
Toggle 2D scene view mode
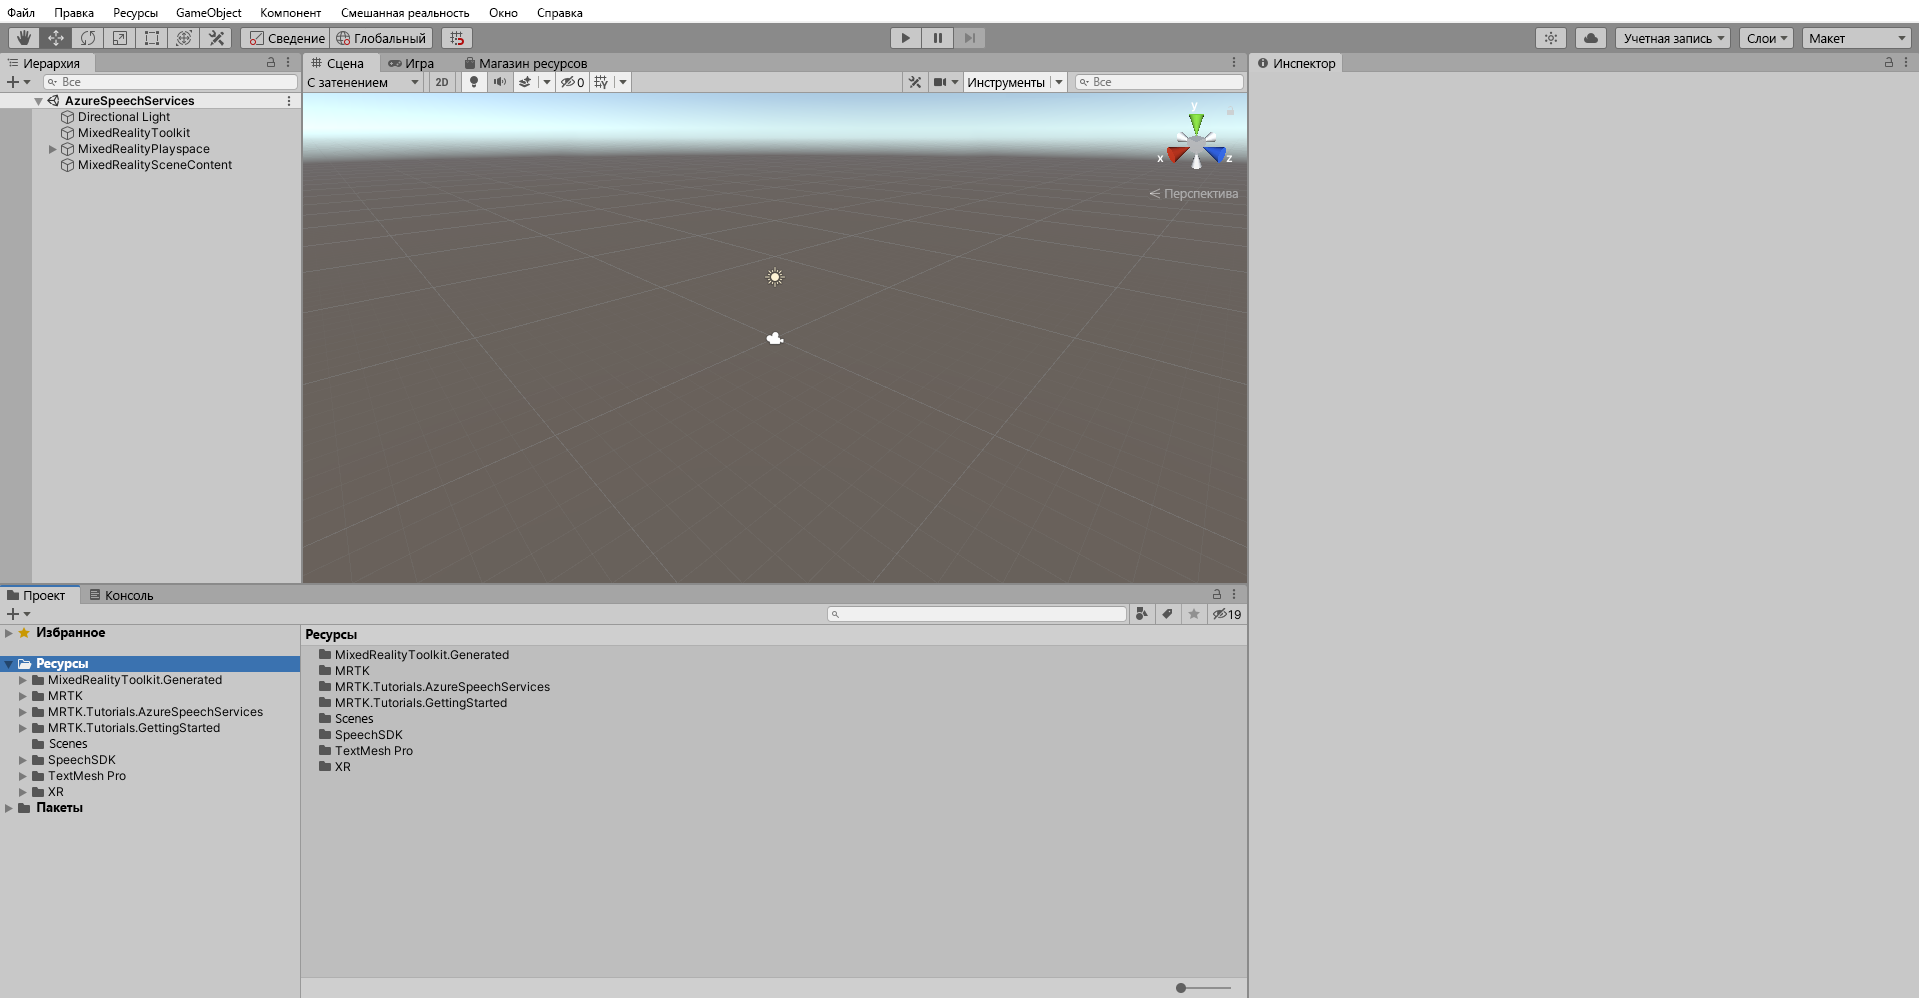point(442,82)
